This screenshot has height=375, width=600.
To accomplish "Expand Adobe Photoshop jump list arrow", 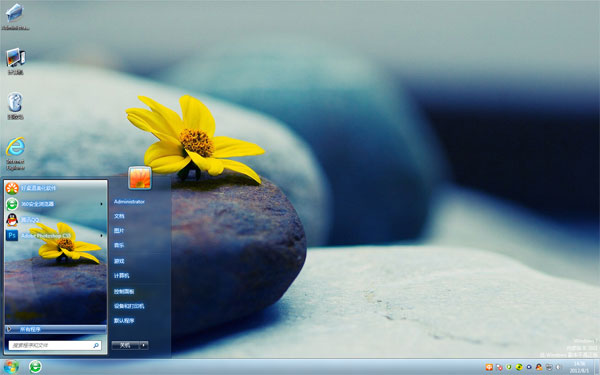I will pyautogui.click(x=101, y=235).
